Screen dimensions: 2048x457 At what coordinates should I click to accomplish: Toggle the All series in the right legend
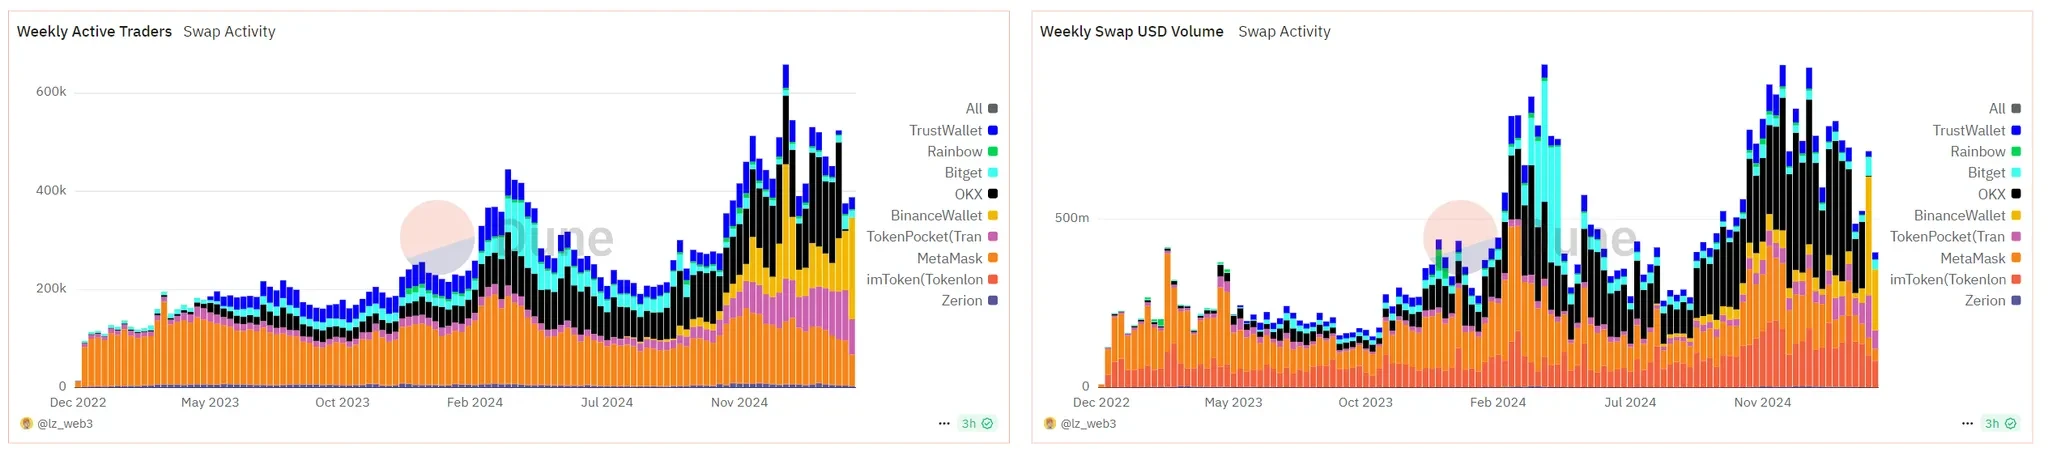[1997, 108]
